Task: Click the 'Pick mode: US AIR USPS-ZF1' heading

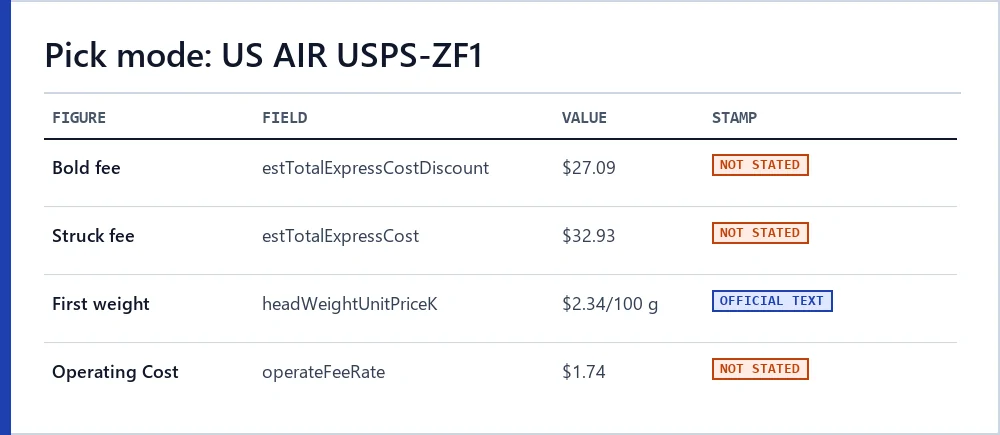Action: pyautogui.click(x=264, y=56)
